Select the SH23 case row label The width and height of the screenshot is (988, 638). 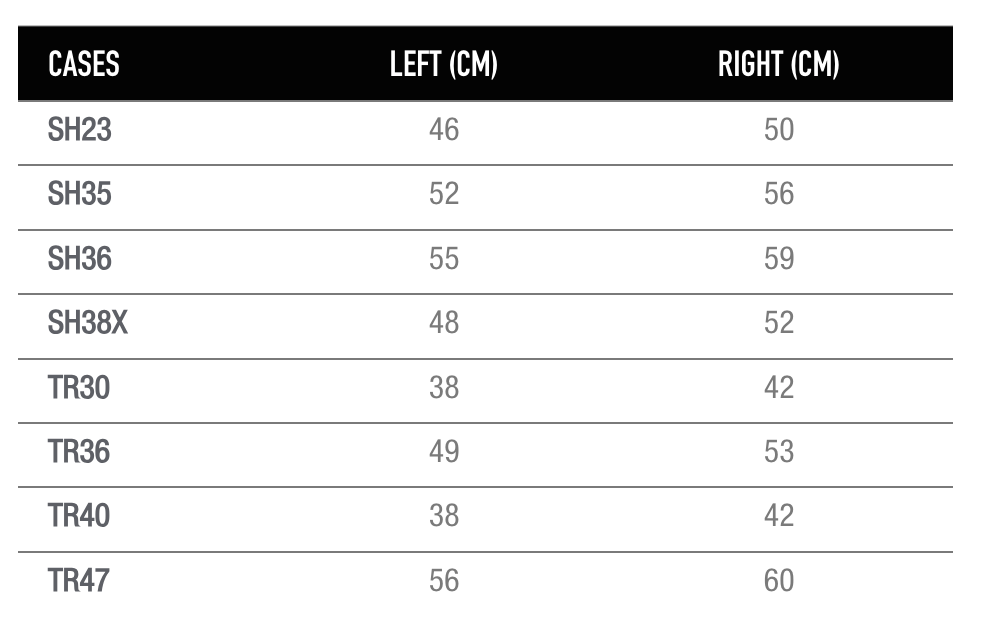[x=79, y=130]
